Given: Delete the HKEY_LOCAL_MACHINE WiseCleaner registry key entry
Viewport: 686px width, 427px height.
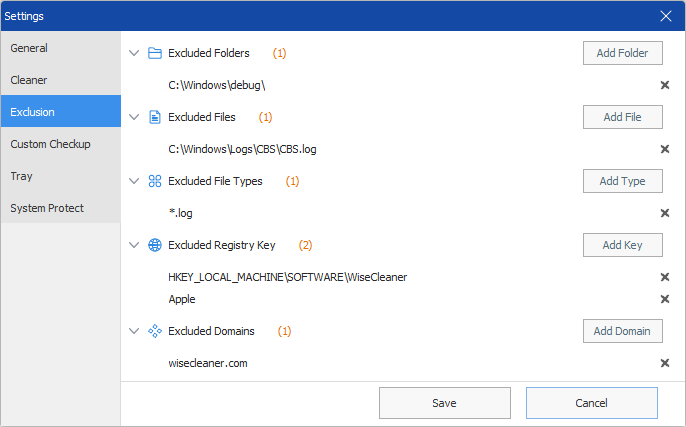Looking at the screenshot, I should 665,277.
